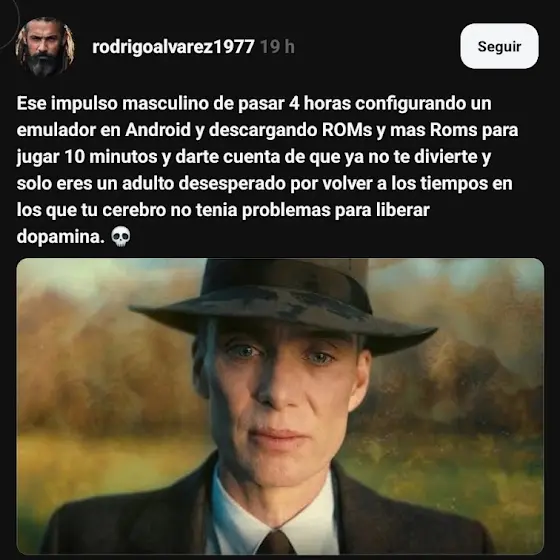
Task: Open the rodrigoalvarez1977 username link
Action: click(x=173, y=47)
